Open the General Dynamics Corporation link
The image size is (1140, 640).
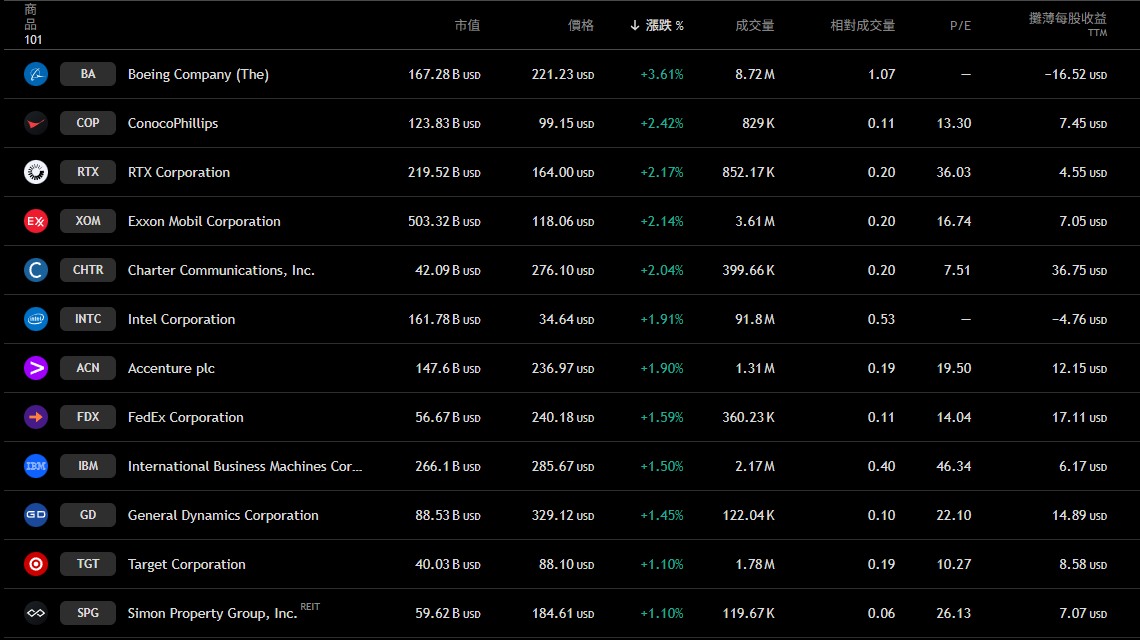(x=223, y=515)
